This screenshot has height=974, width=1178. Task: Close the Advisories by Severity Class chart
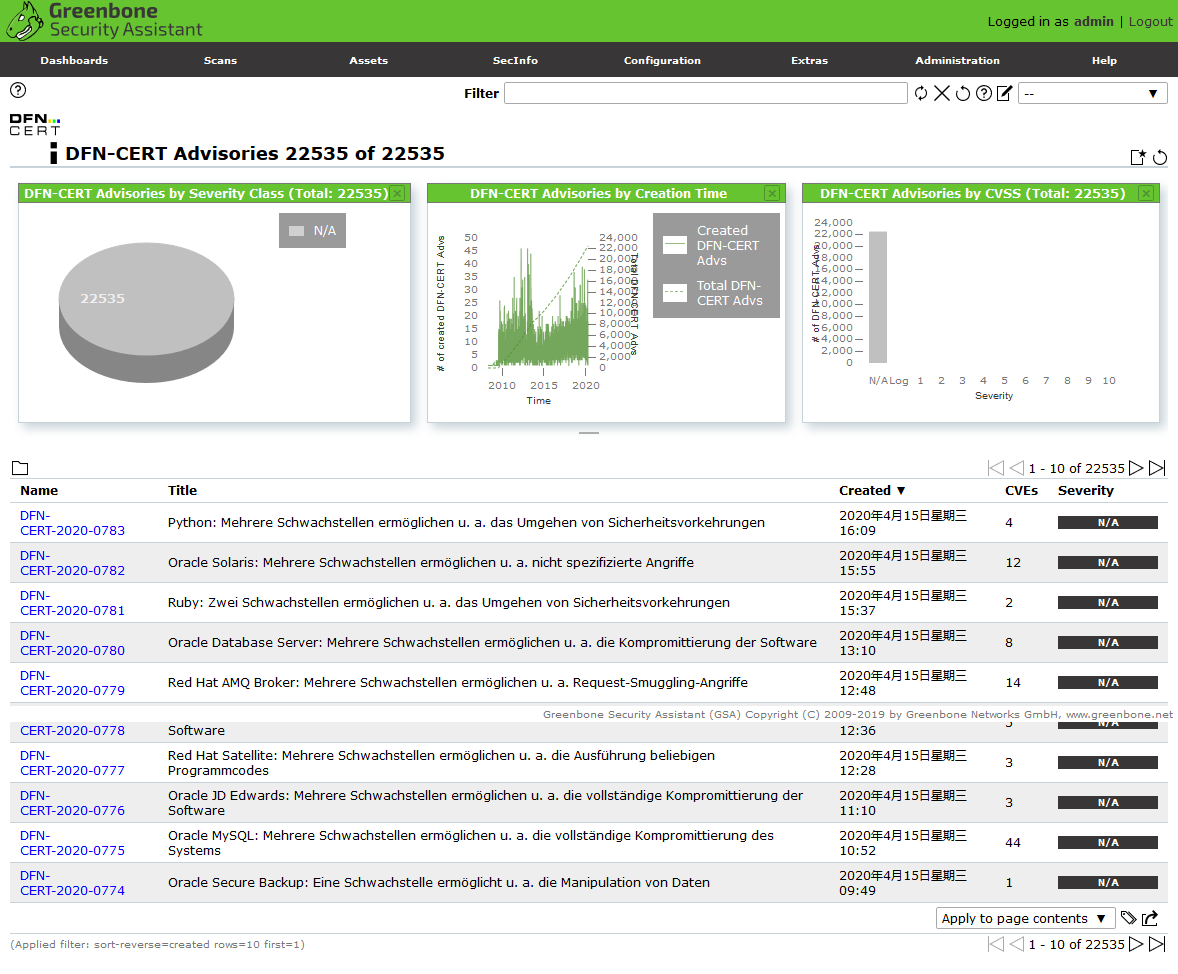(x=398, y=193)
